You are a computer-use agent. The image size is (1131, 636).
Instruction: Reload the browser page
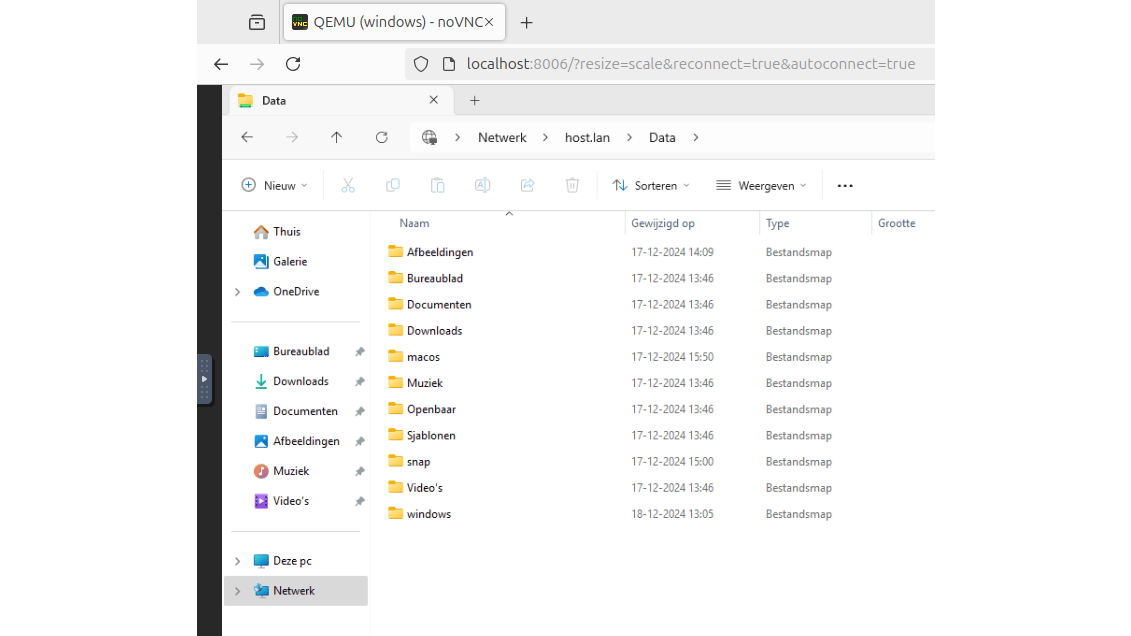293,63
